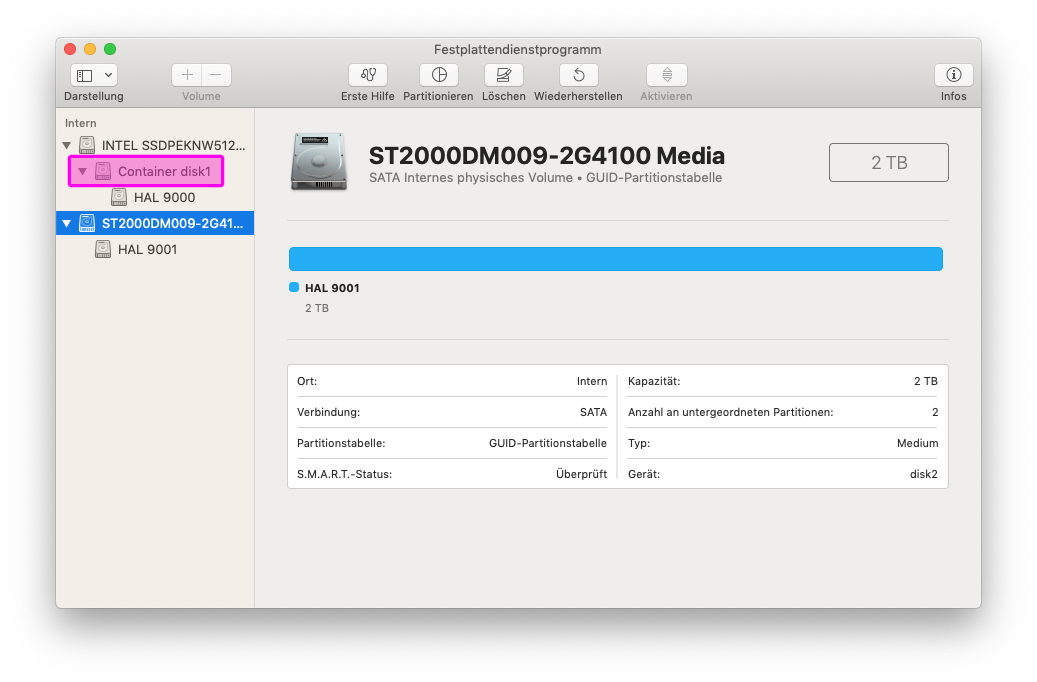1037x682 pixels.
Task: Click the HAL 9001 legend label
Action: point(332,288)
